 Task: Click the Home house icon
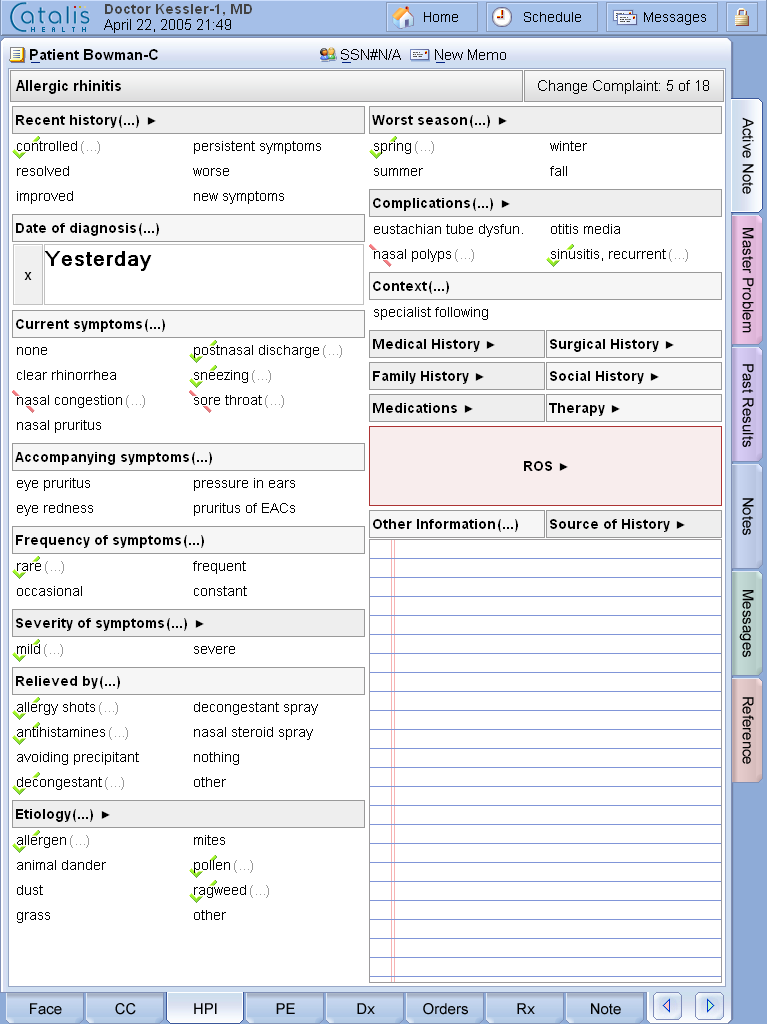coord(403,17)
